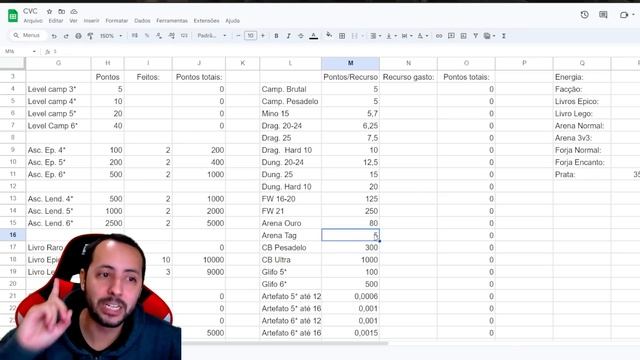Image resolution: width=640 pixels, height=360 pixels.
Task: Click the Menus search box
Action: 28,36
